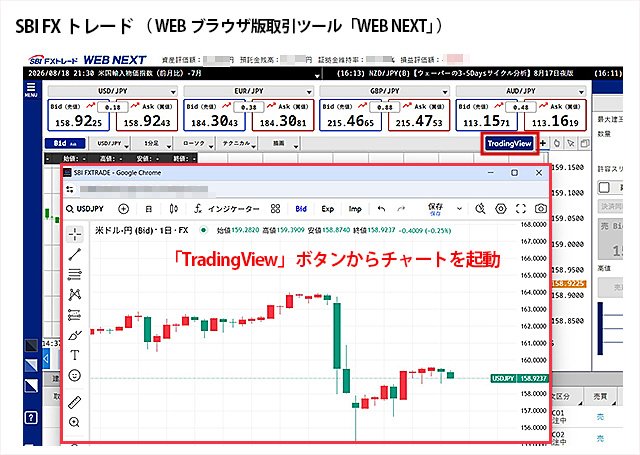This screenshot has height=455, width=640.
Task: Click USD/JPY Bid 158.9225 sell price box
Action: [x=78, y=115]
